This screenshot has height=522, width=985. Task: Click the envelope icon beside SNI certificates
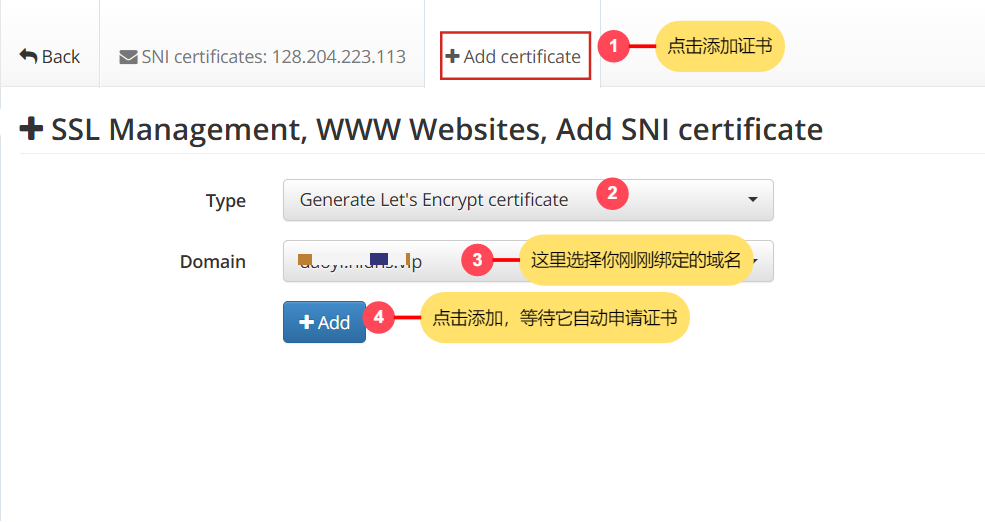[128, 57]
